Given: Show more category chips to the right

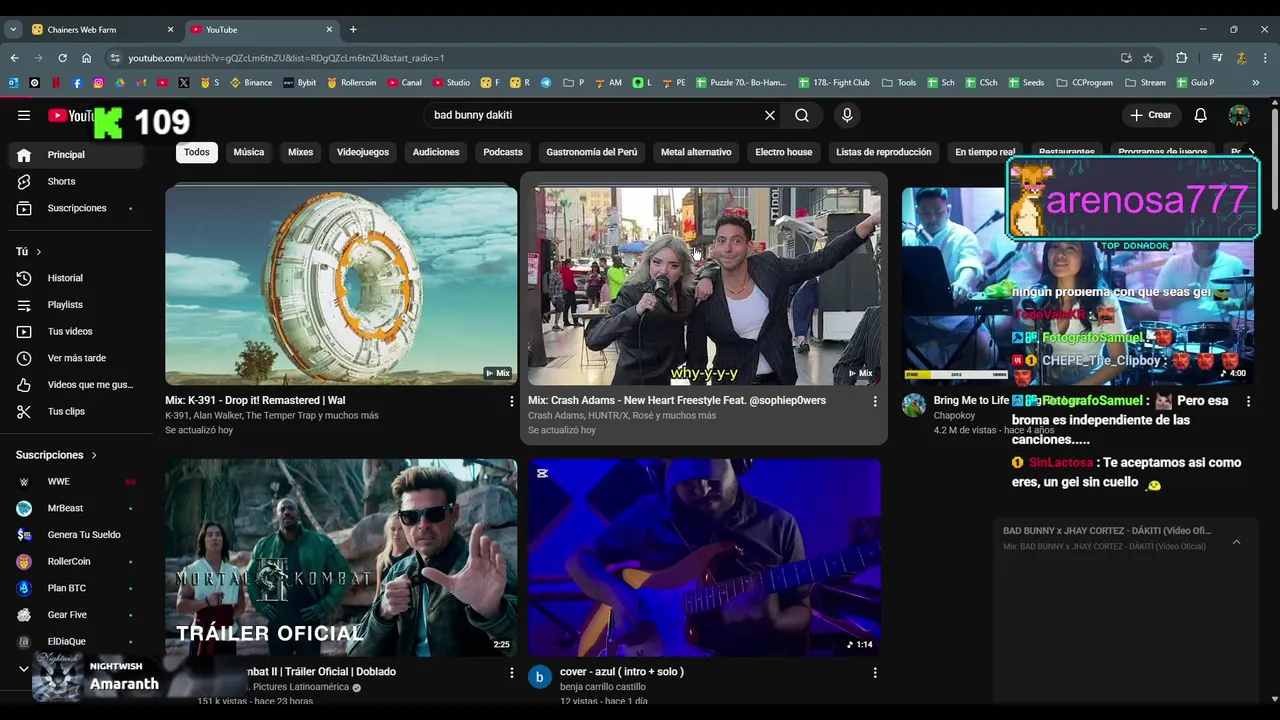Looking at the screenshot, I should tap(1251, 153).
